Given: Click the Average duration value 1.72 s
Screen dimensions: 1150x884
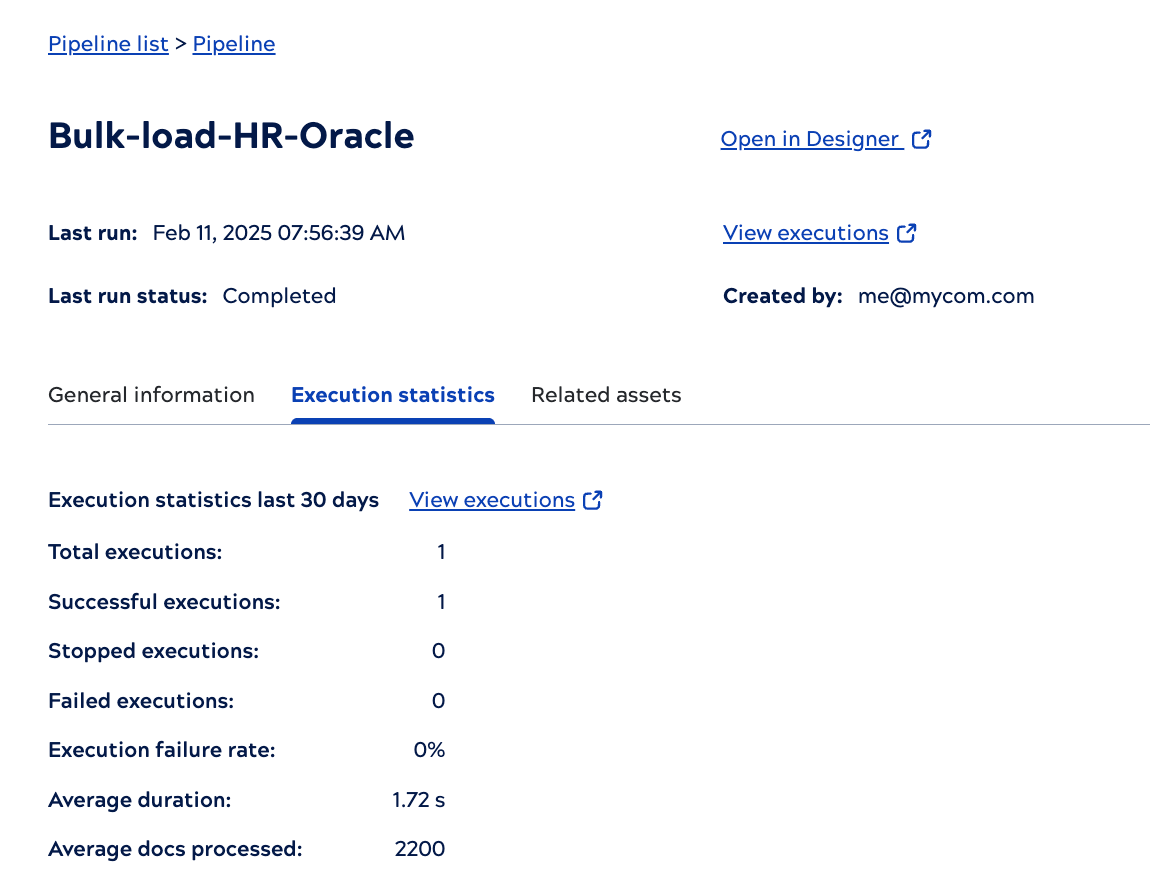Looking at the screenshot, I should point(417,799).
